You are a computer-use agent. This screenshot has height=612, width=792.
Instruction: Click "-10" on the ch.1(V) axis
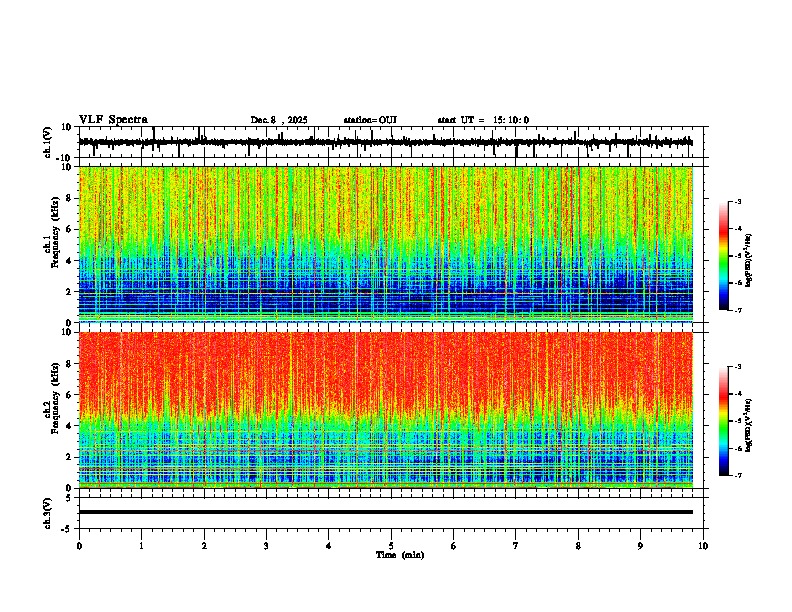(65, 158)
